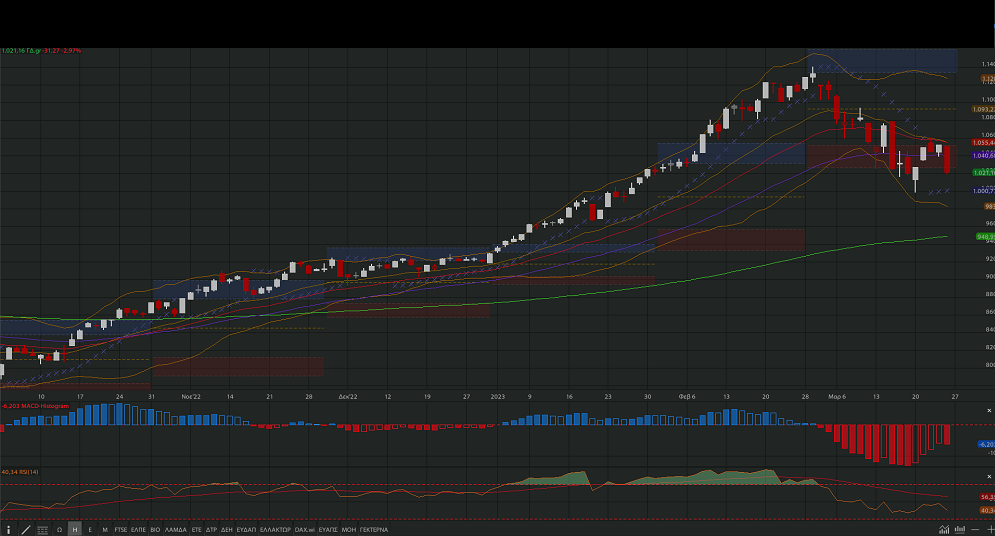Load the ΒΙΟ symbol shortcut

tap(155, 530)
